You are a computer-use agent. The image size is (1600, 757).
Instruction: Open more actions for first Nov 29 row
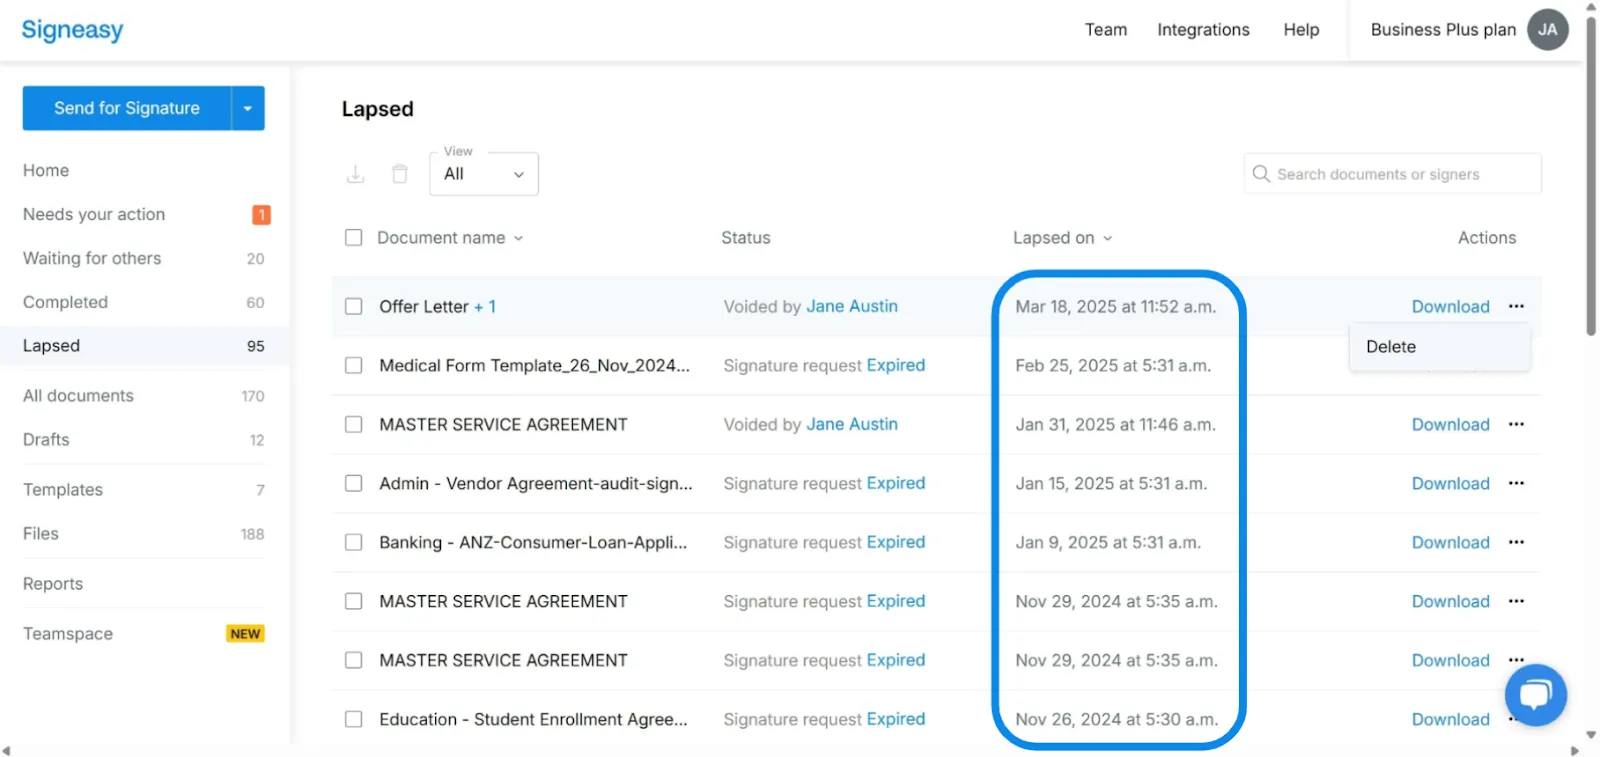[x=1516, y=601]
